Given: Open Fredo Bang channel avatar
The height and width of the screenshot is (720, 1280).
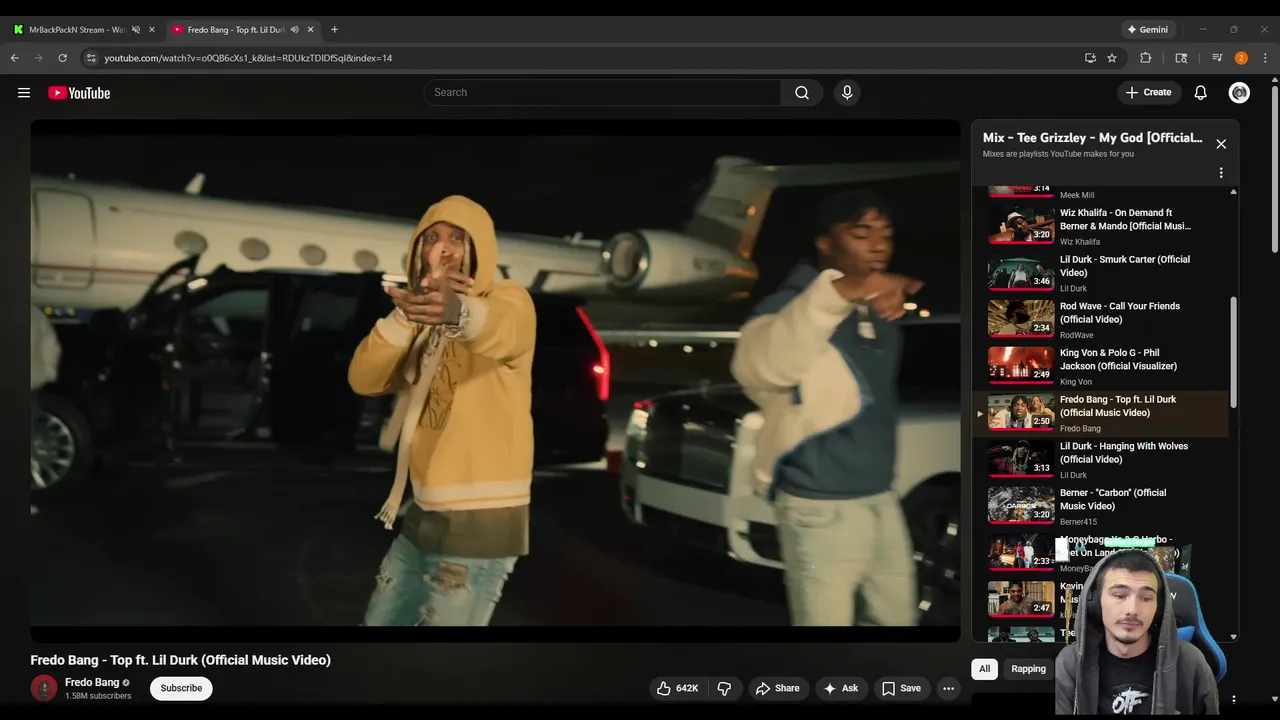Looking at the screenshot, I should tap(44, 688).
